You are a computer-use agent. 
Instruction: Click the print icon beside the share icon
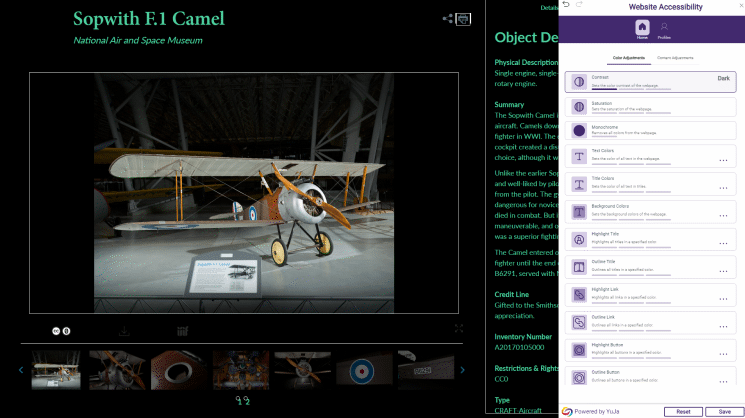tap(463, 19)
